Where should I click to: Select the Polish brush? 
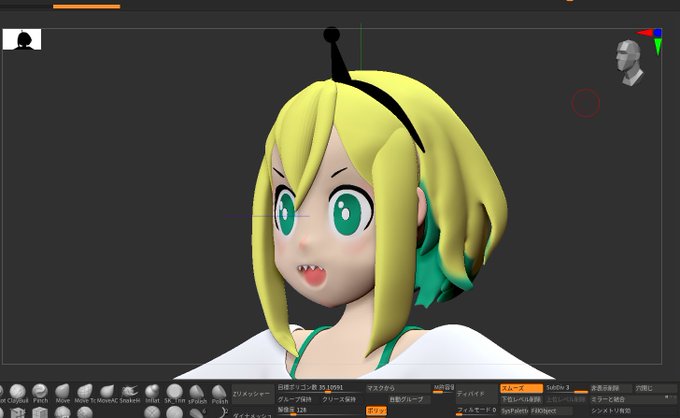point(219,394)
